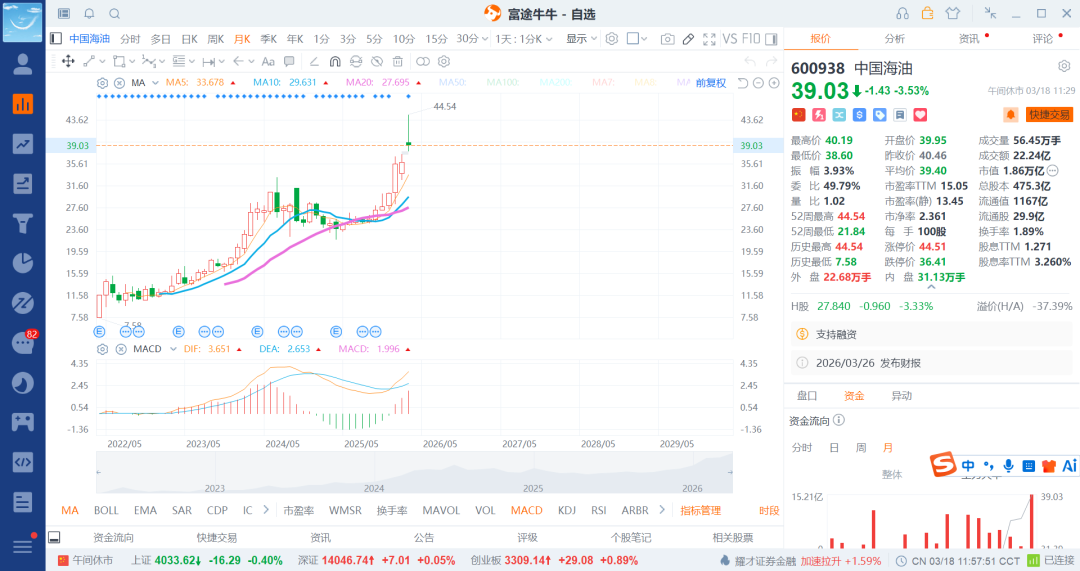
Task: Open the account profile in the sidebar
Action: tap(22, 64)
